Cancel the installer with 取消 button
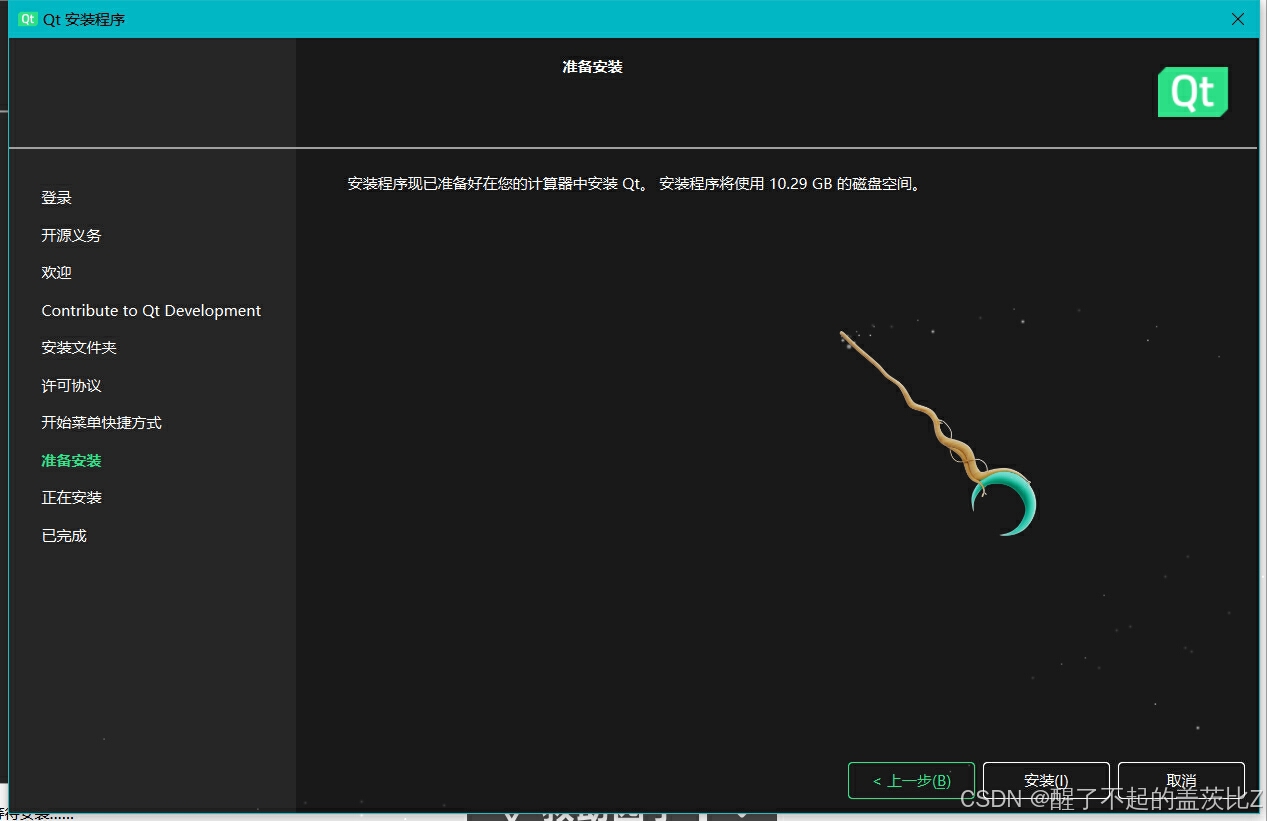Image resolution: width=1267 pixels, height=821 pixels. 1181,780
